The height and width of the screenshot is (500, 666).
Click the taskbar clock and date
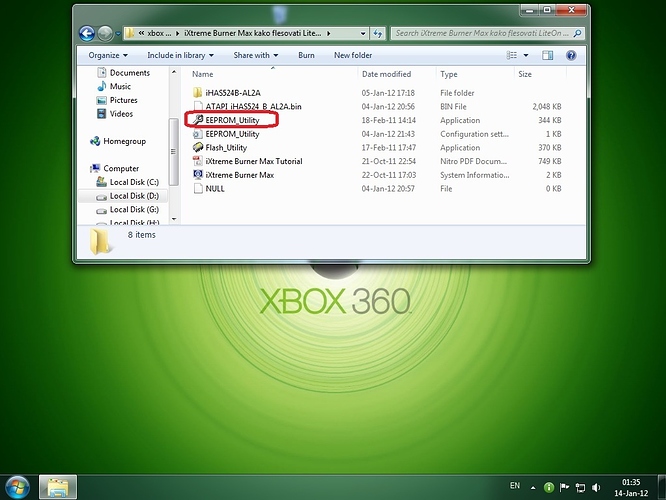coord(631,487)
